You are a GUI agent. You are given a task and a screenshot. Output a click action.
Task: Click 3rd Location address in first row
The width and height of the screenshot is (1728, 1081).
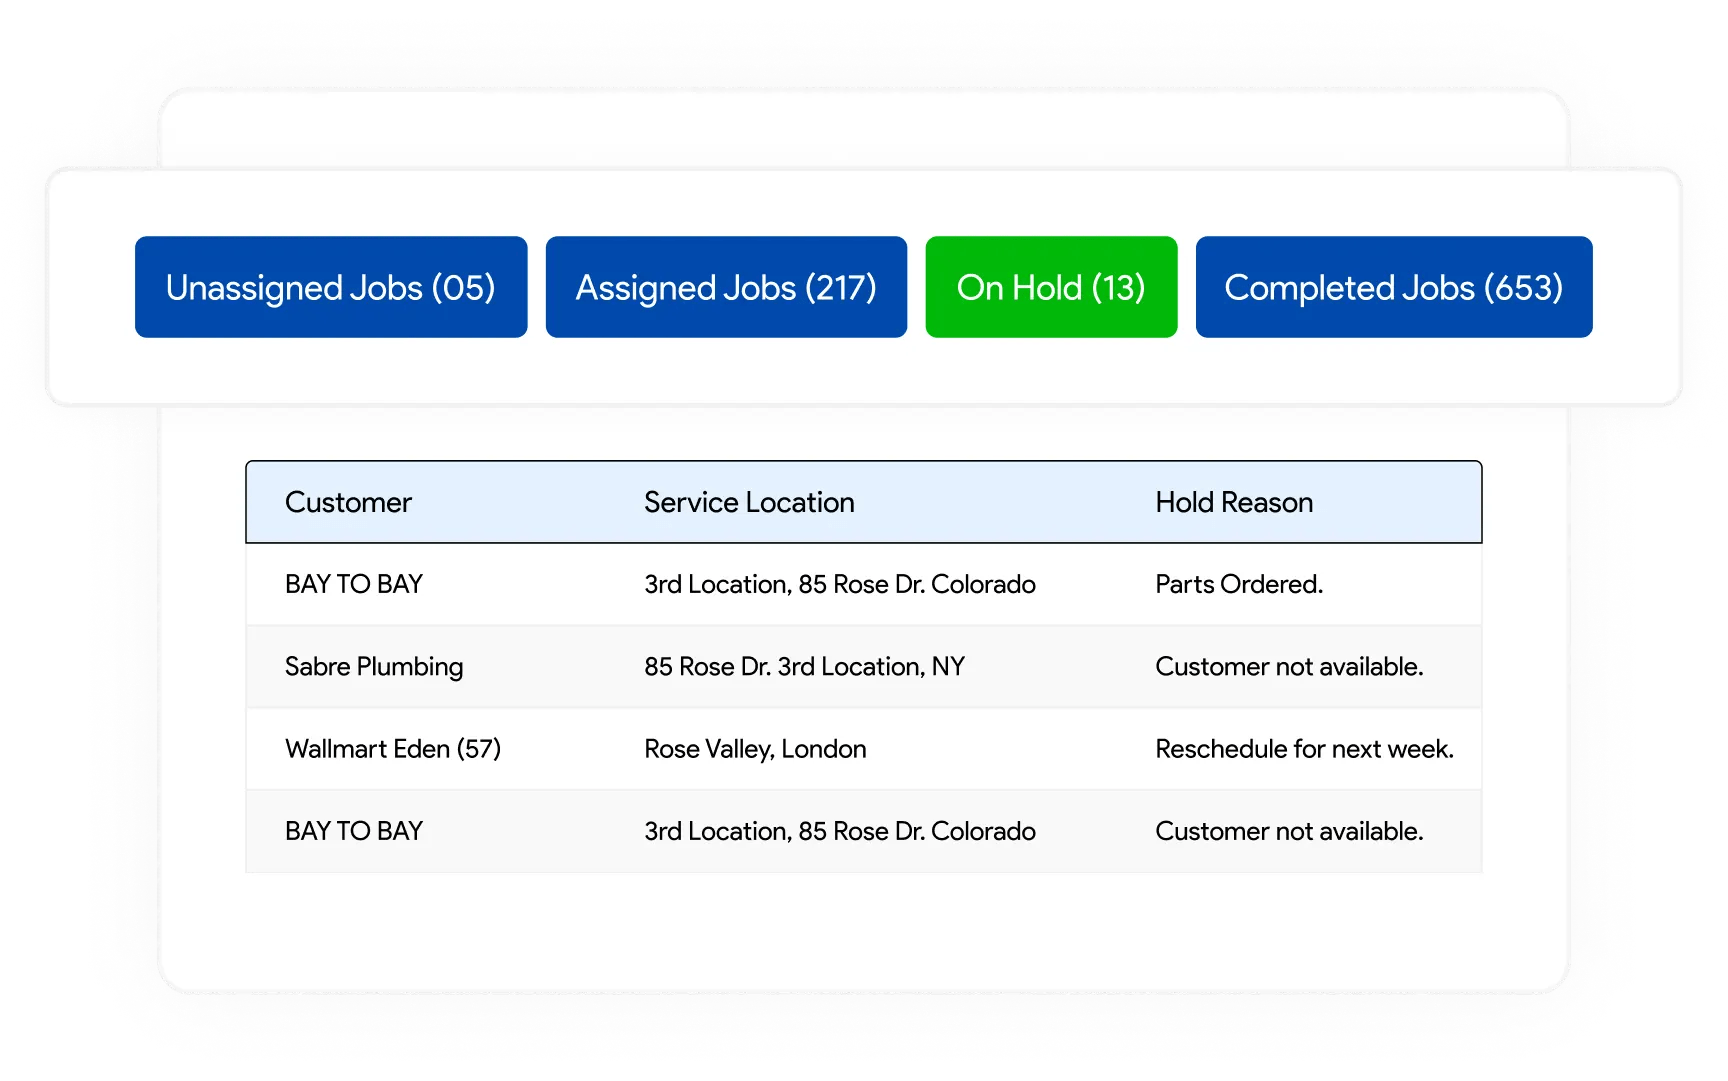(840, 584)
